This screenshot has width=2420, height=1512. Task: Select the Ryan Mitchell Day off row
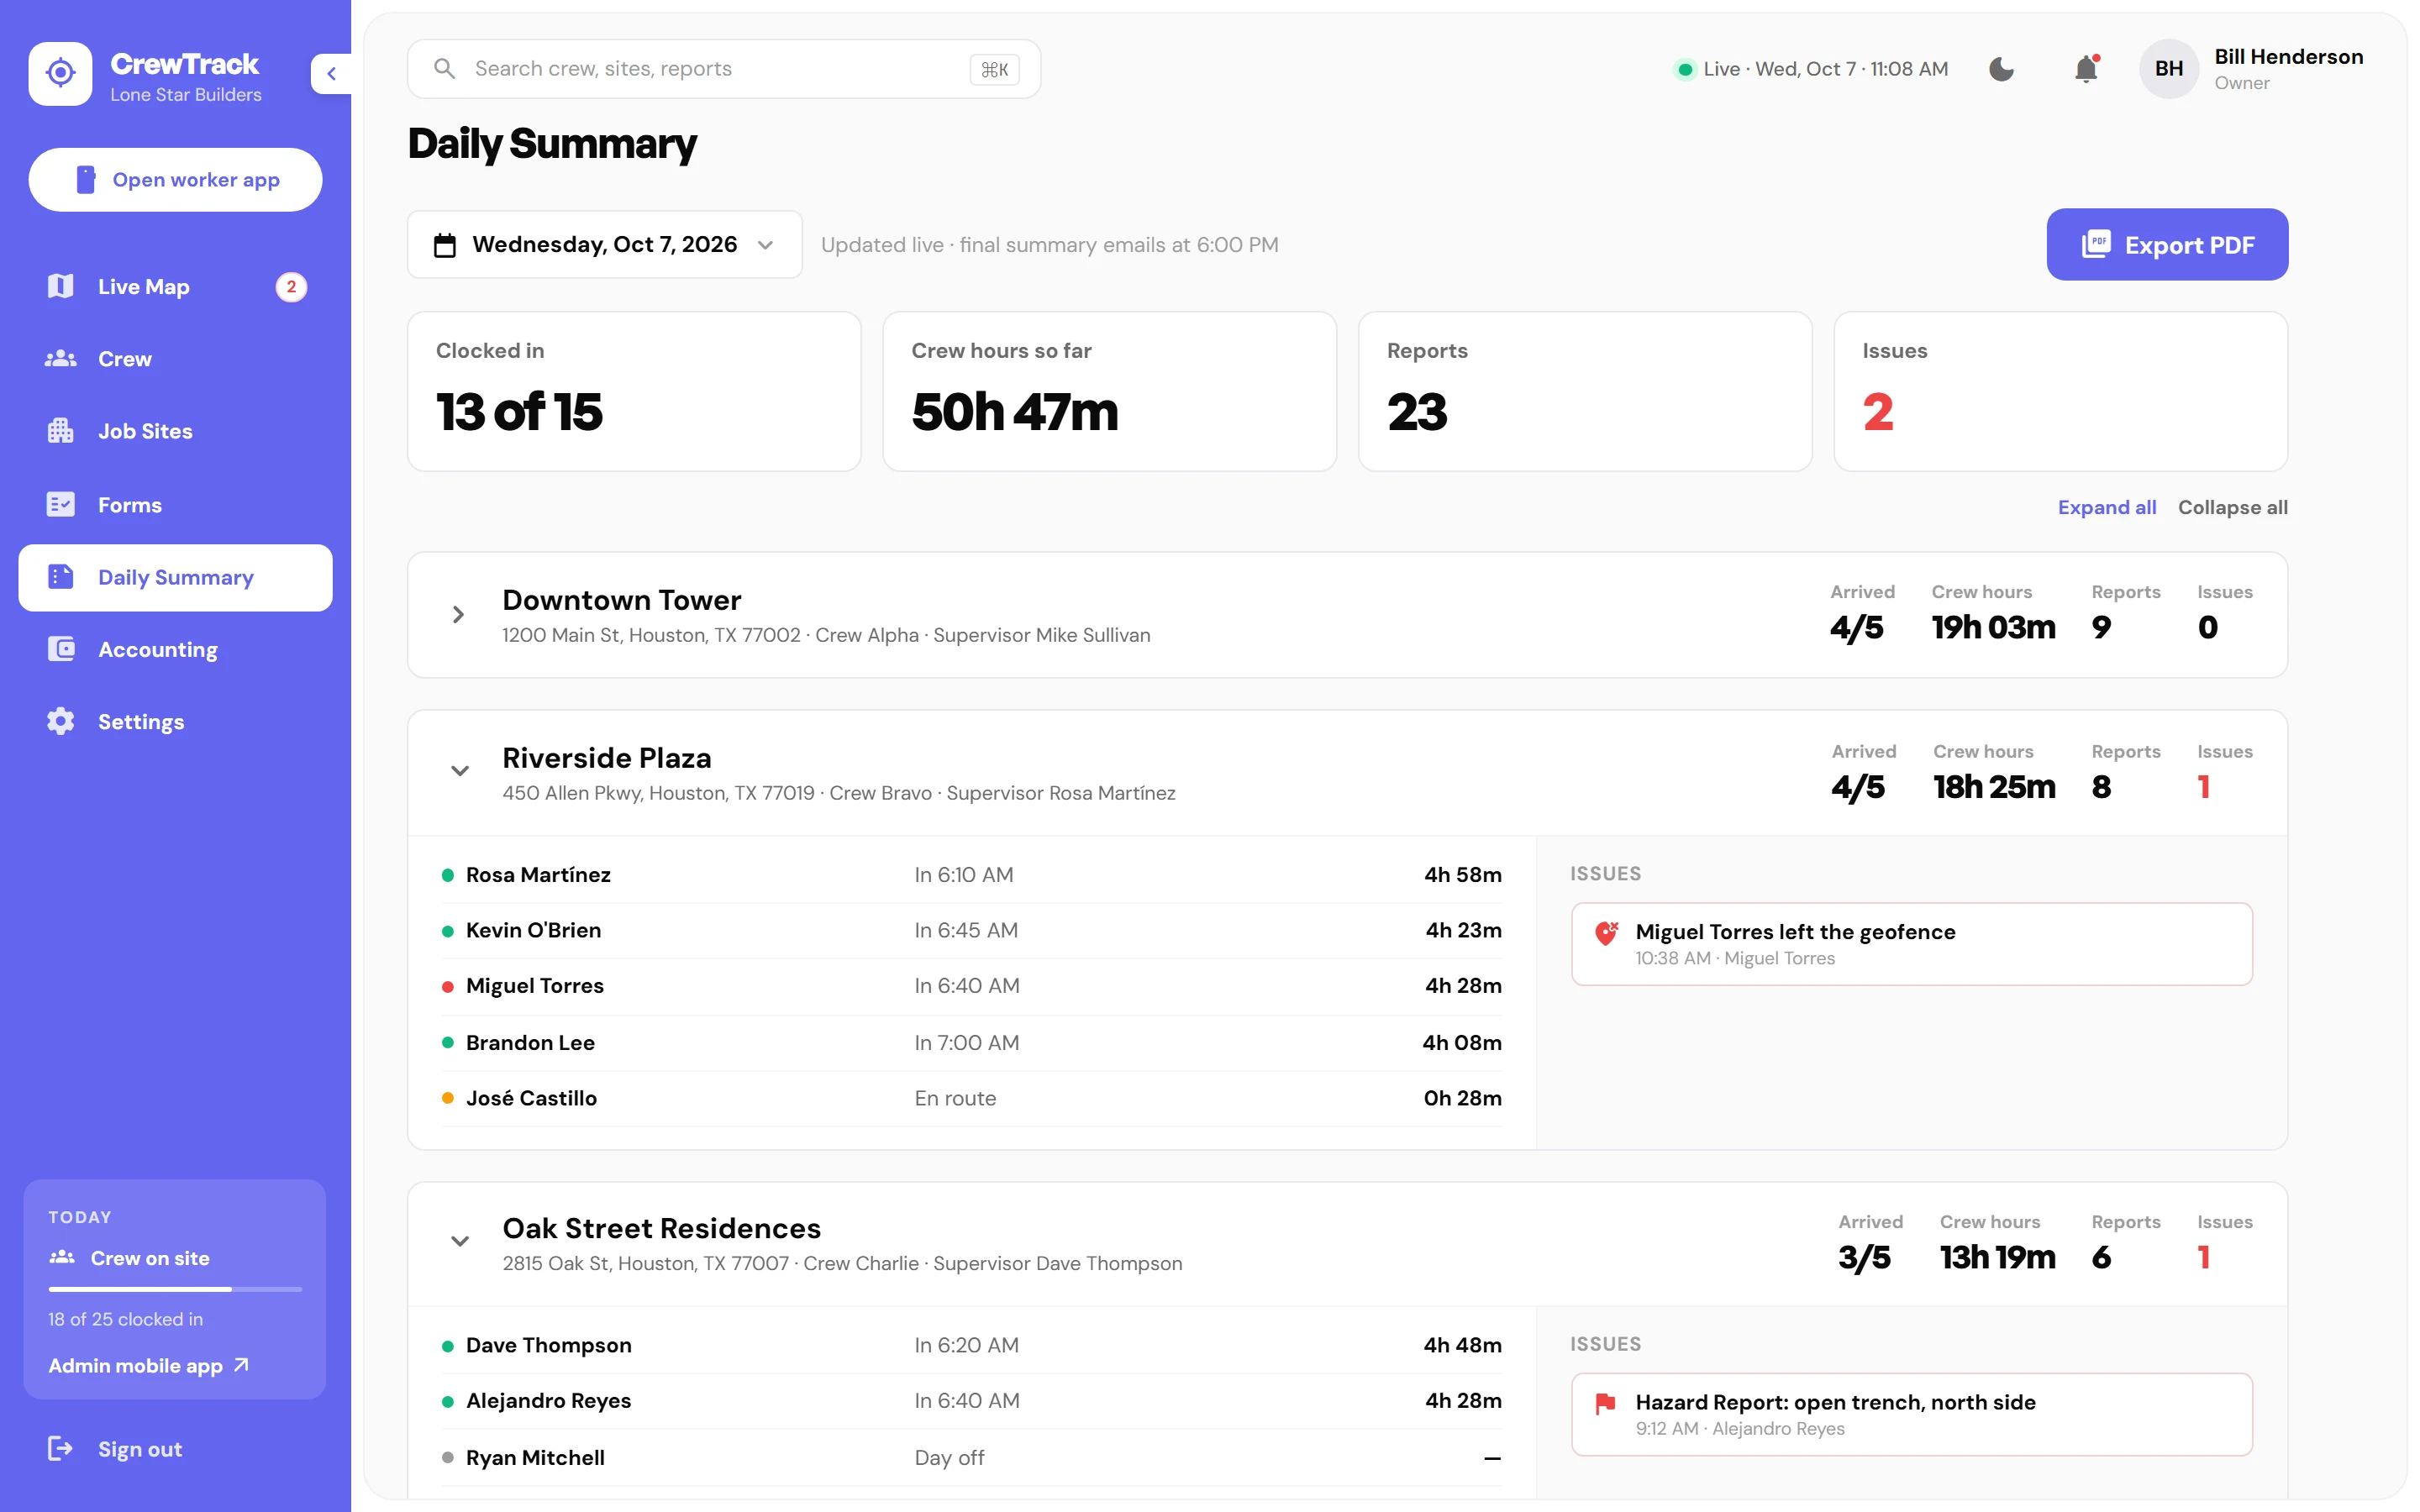click(971, 1457)
